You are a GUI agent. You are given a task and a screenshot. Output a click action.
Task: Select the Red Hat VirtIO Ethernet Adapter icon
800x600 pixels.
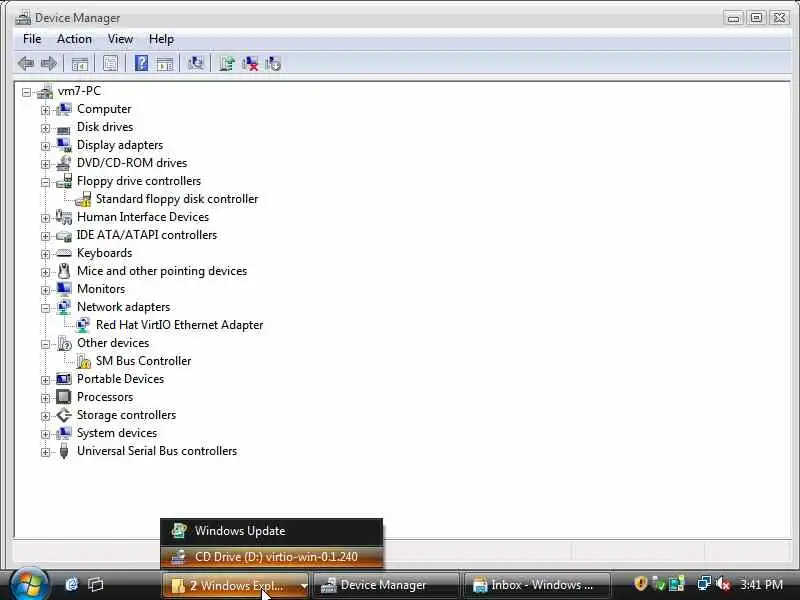pos(83,325)
